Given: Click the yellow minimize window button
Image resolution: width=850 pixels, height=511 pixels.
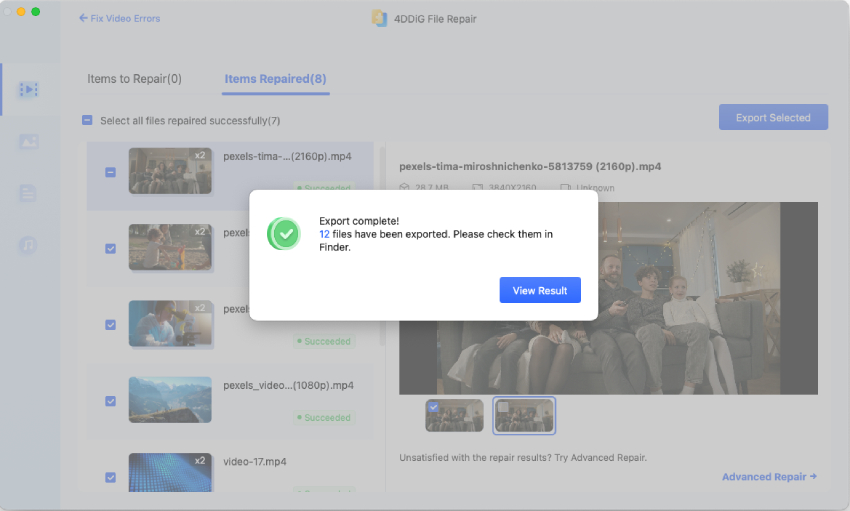Looking at the screenshot, I should (x=21, y=11).
